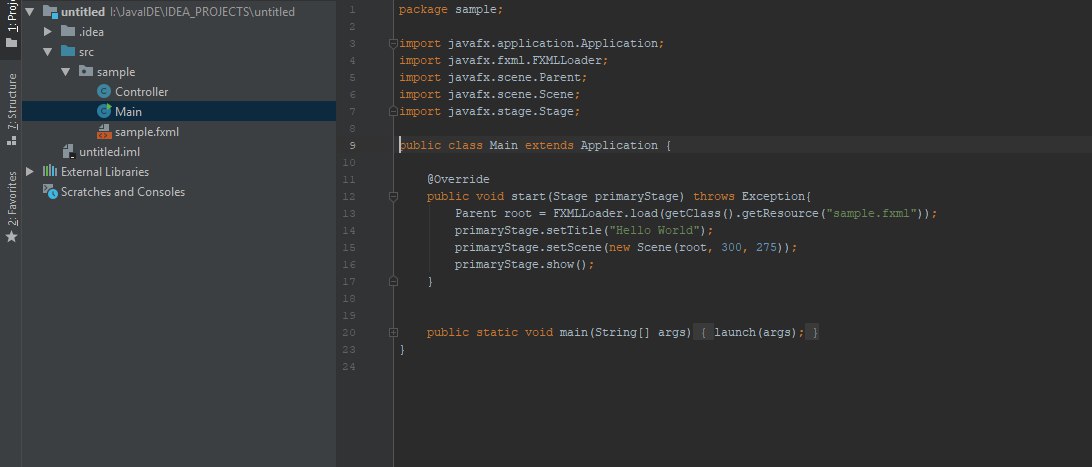Click the sample package folder icon
This screenshot has height=467, width=1092.
(86, 71)
